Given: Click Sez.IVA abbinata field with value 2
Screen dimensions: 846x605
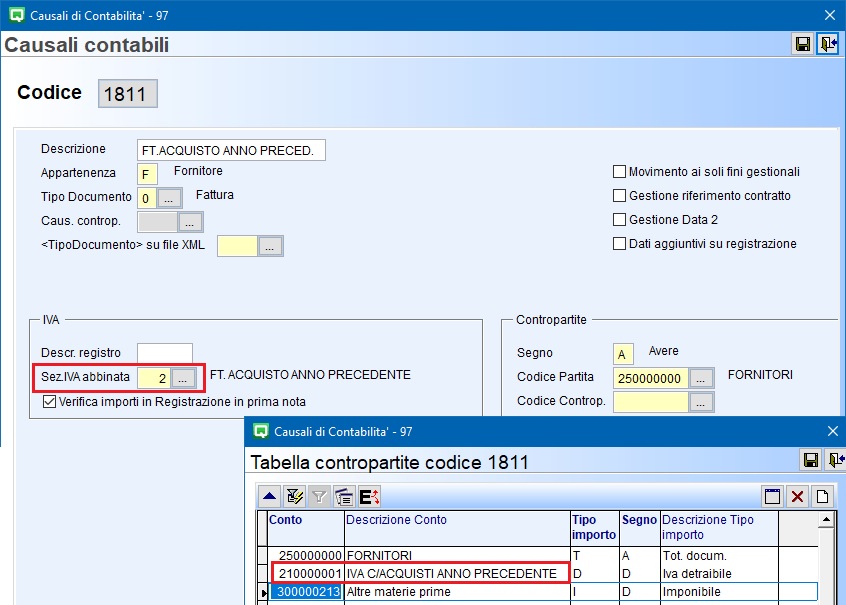Looking at the screenshot, I should tap(154, 378).
